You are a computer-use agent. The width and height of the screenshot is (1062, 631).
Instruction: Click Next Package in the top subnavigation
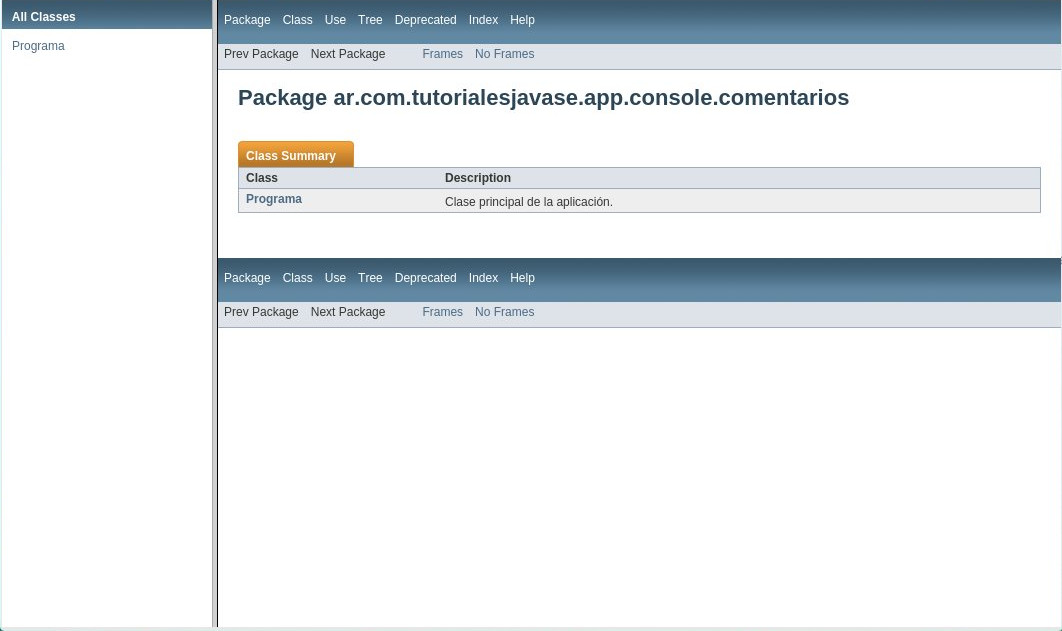348,54
